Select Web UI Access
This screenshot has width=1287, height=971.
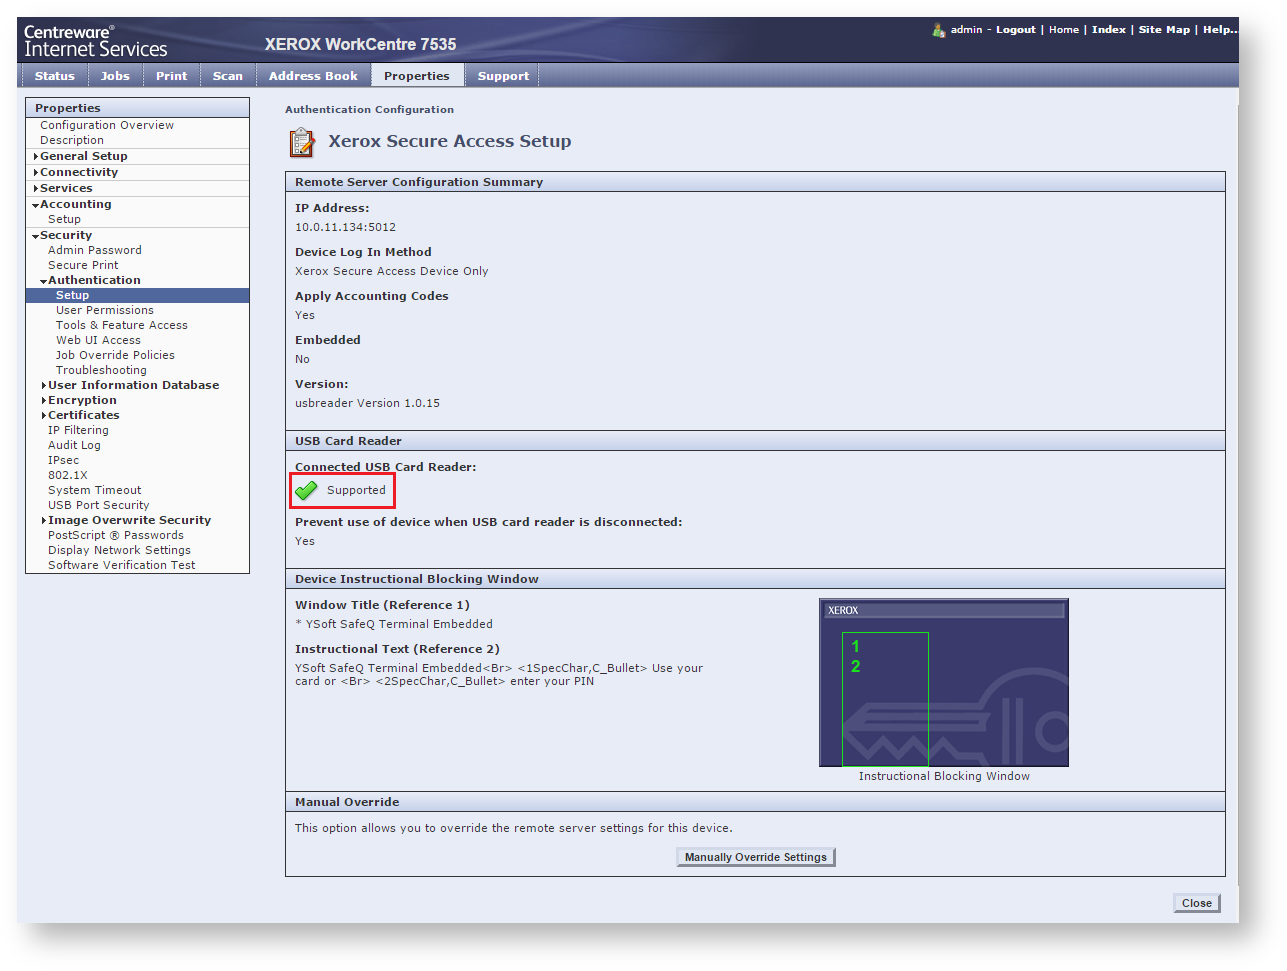click(x=98, y=340)
